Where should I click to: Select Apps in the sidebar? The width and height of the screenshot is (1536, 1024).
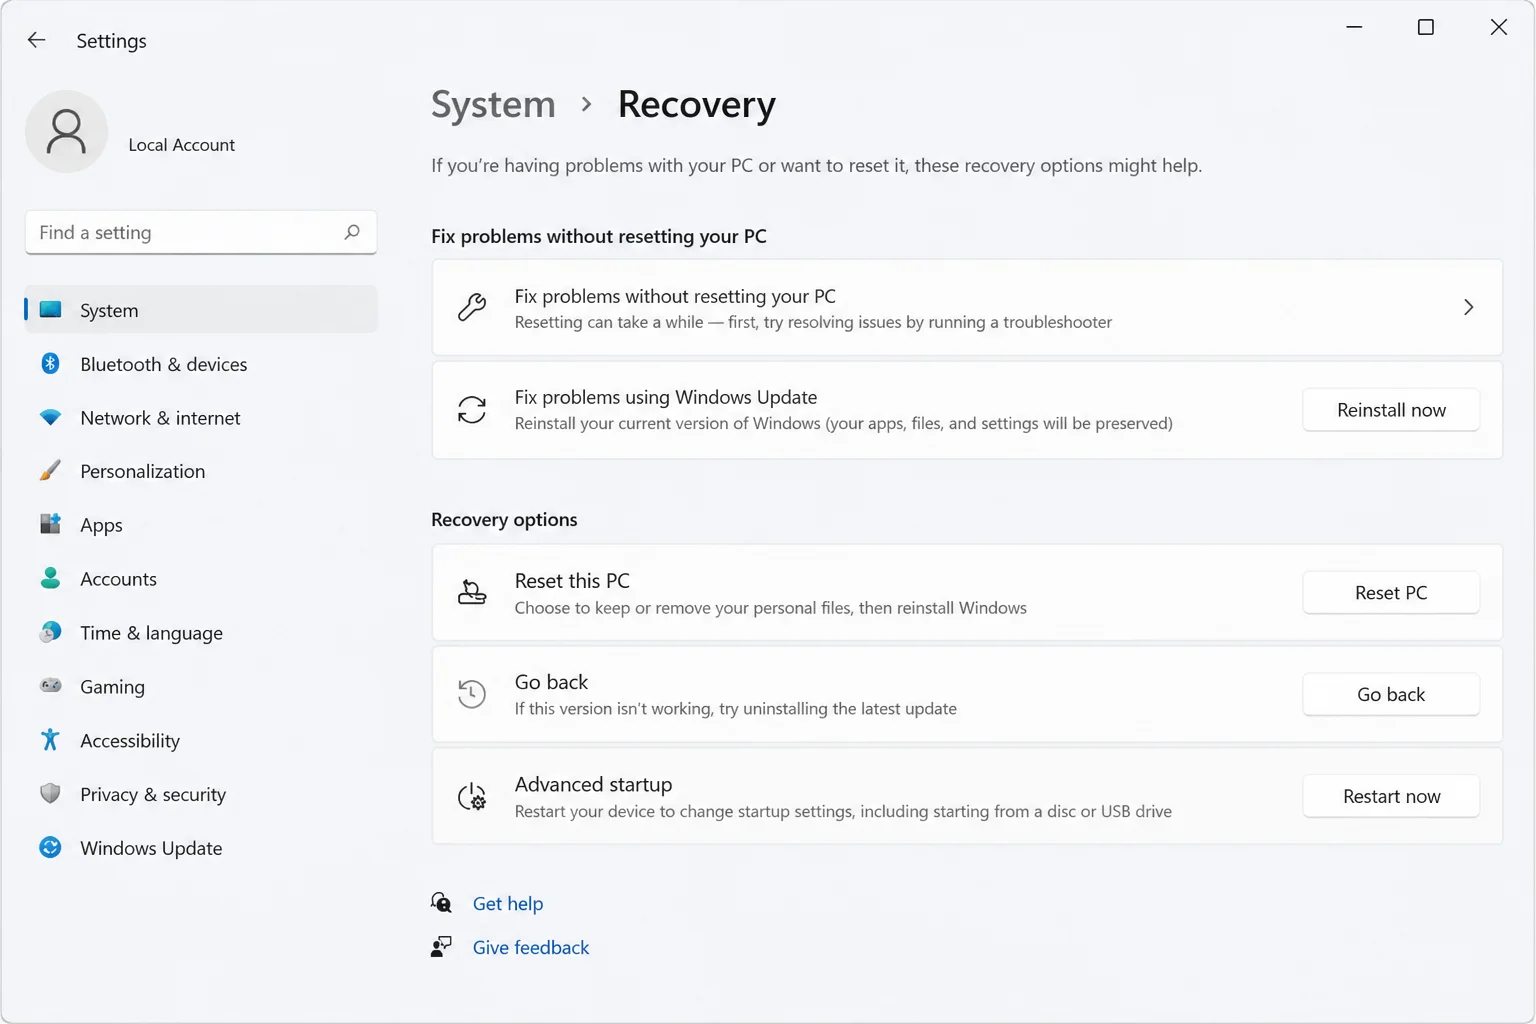click(x=201, y=525)
